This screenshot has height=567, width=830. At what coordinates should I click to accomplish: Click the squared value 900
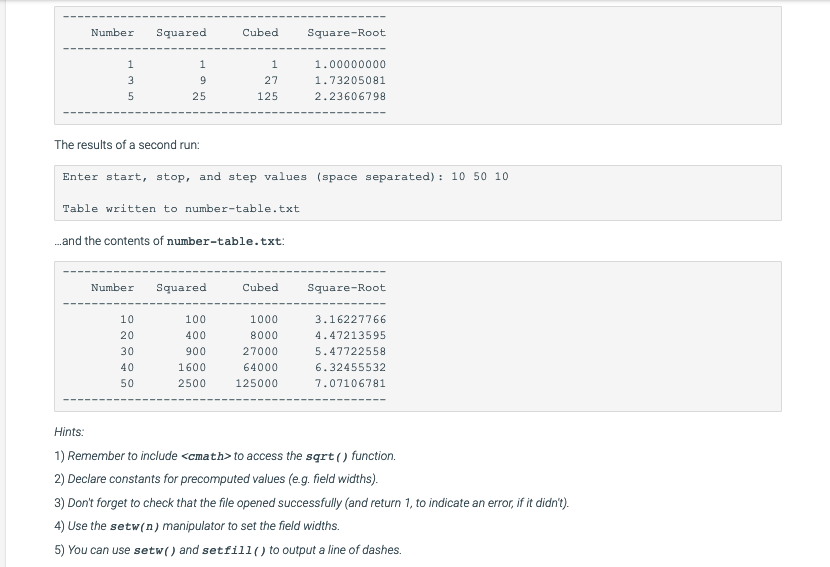click(195, 352)
